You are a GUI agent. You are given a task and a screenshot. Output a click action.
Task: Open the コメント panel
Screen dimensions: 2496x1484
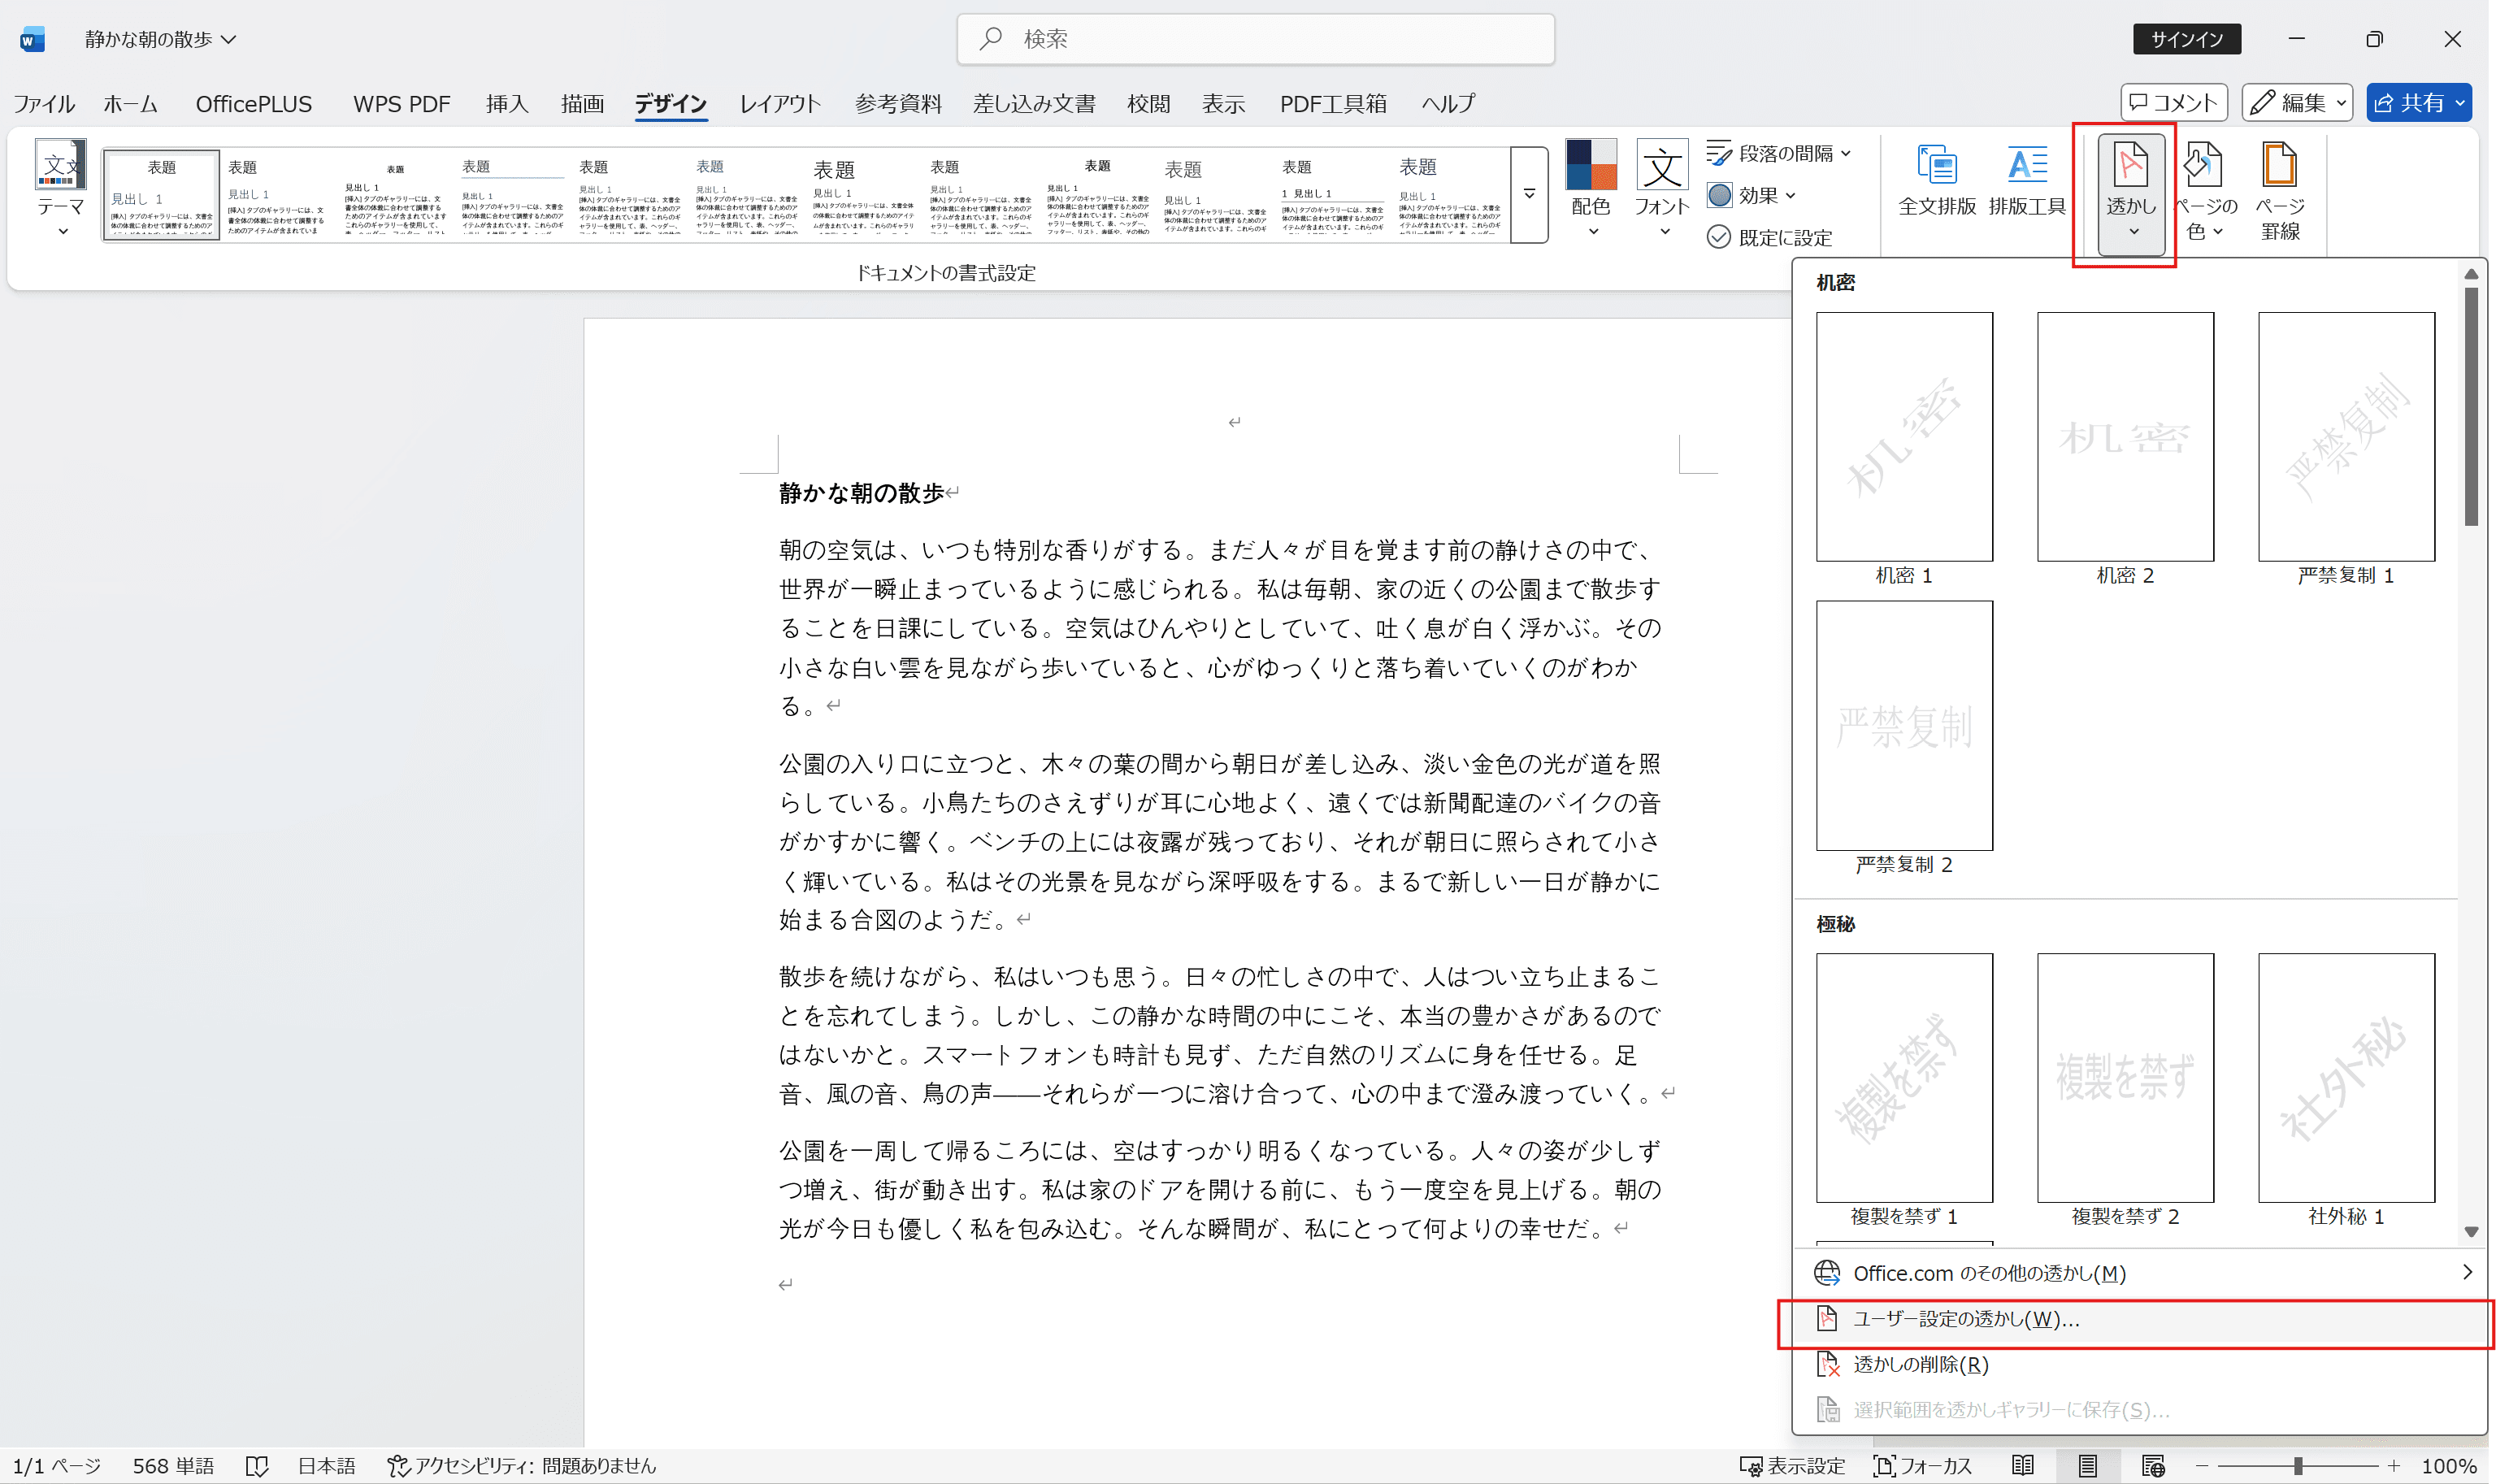2175,102
